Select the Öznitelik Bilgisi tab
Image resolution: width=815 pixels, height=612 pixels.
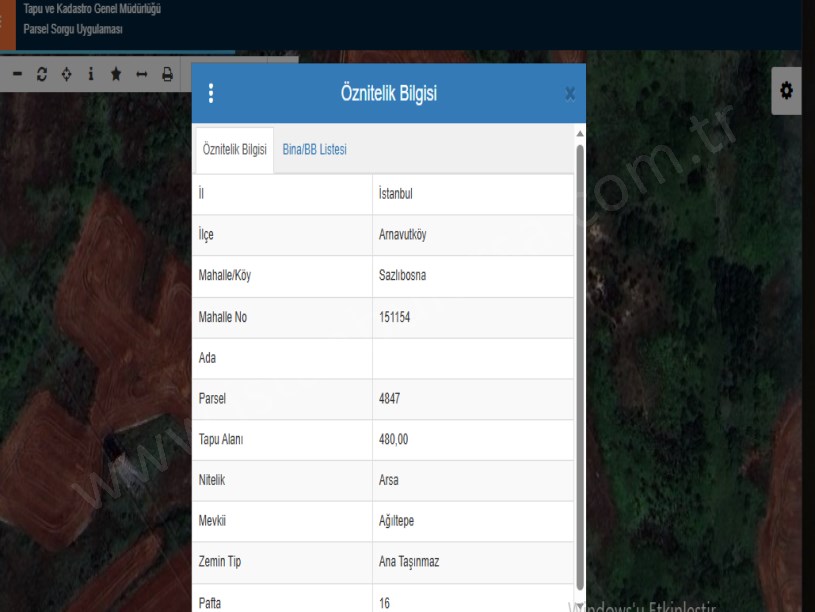tap(234, 149)
